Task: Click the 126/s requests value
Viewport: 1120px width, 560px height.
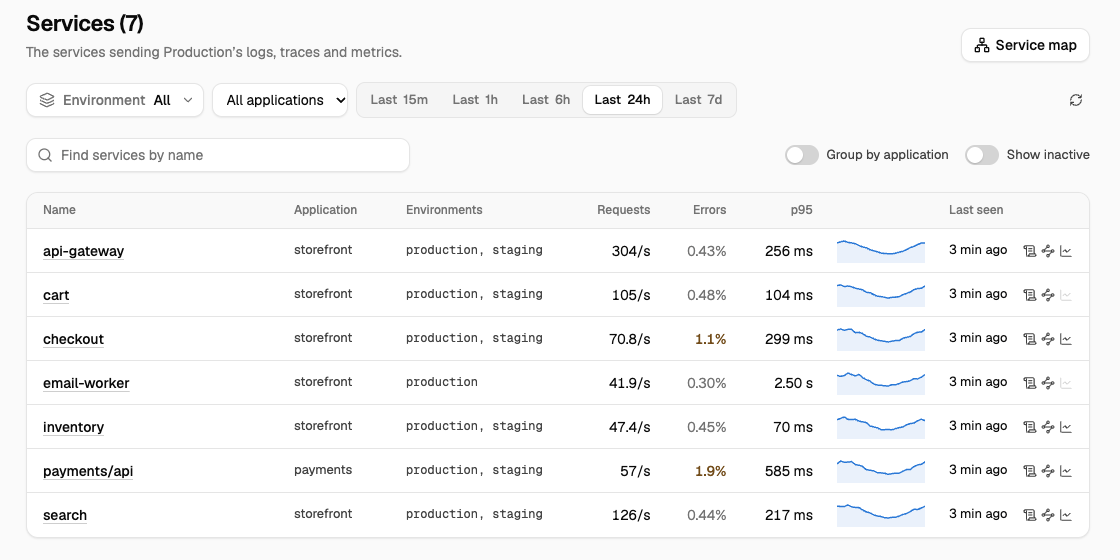Action: pos(631,516)
